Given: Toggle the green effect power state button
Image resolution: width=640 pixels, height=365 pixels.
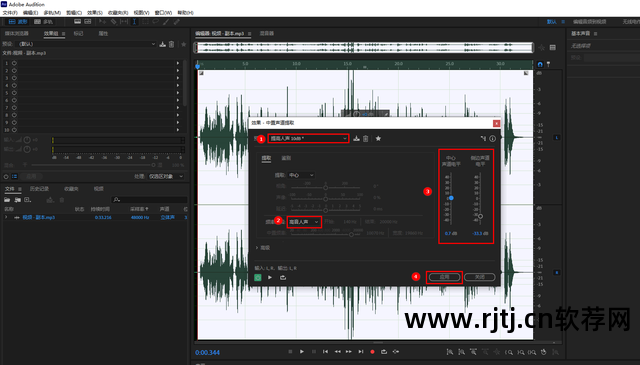Looking at the screenshot, I should point(258,278).
